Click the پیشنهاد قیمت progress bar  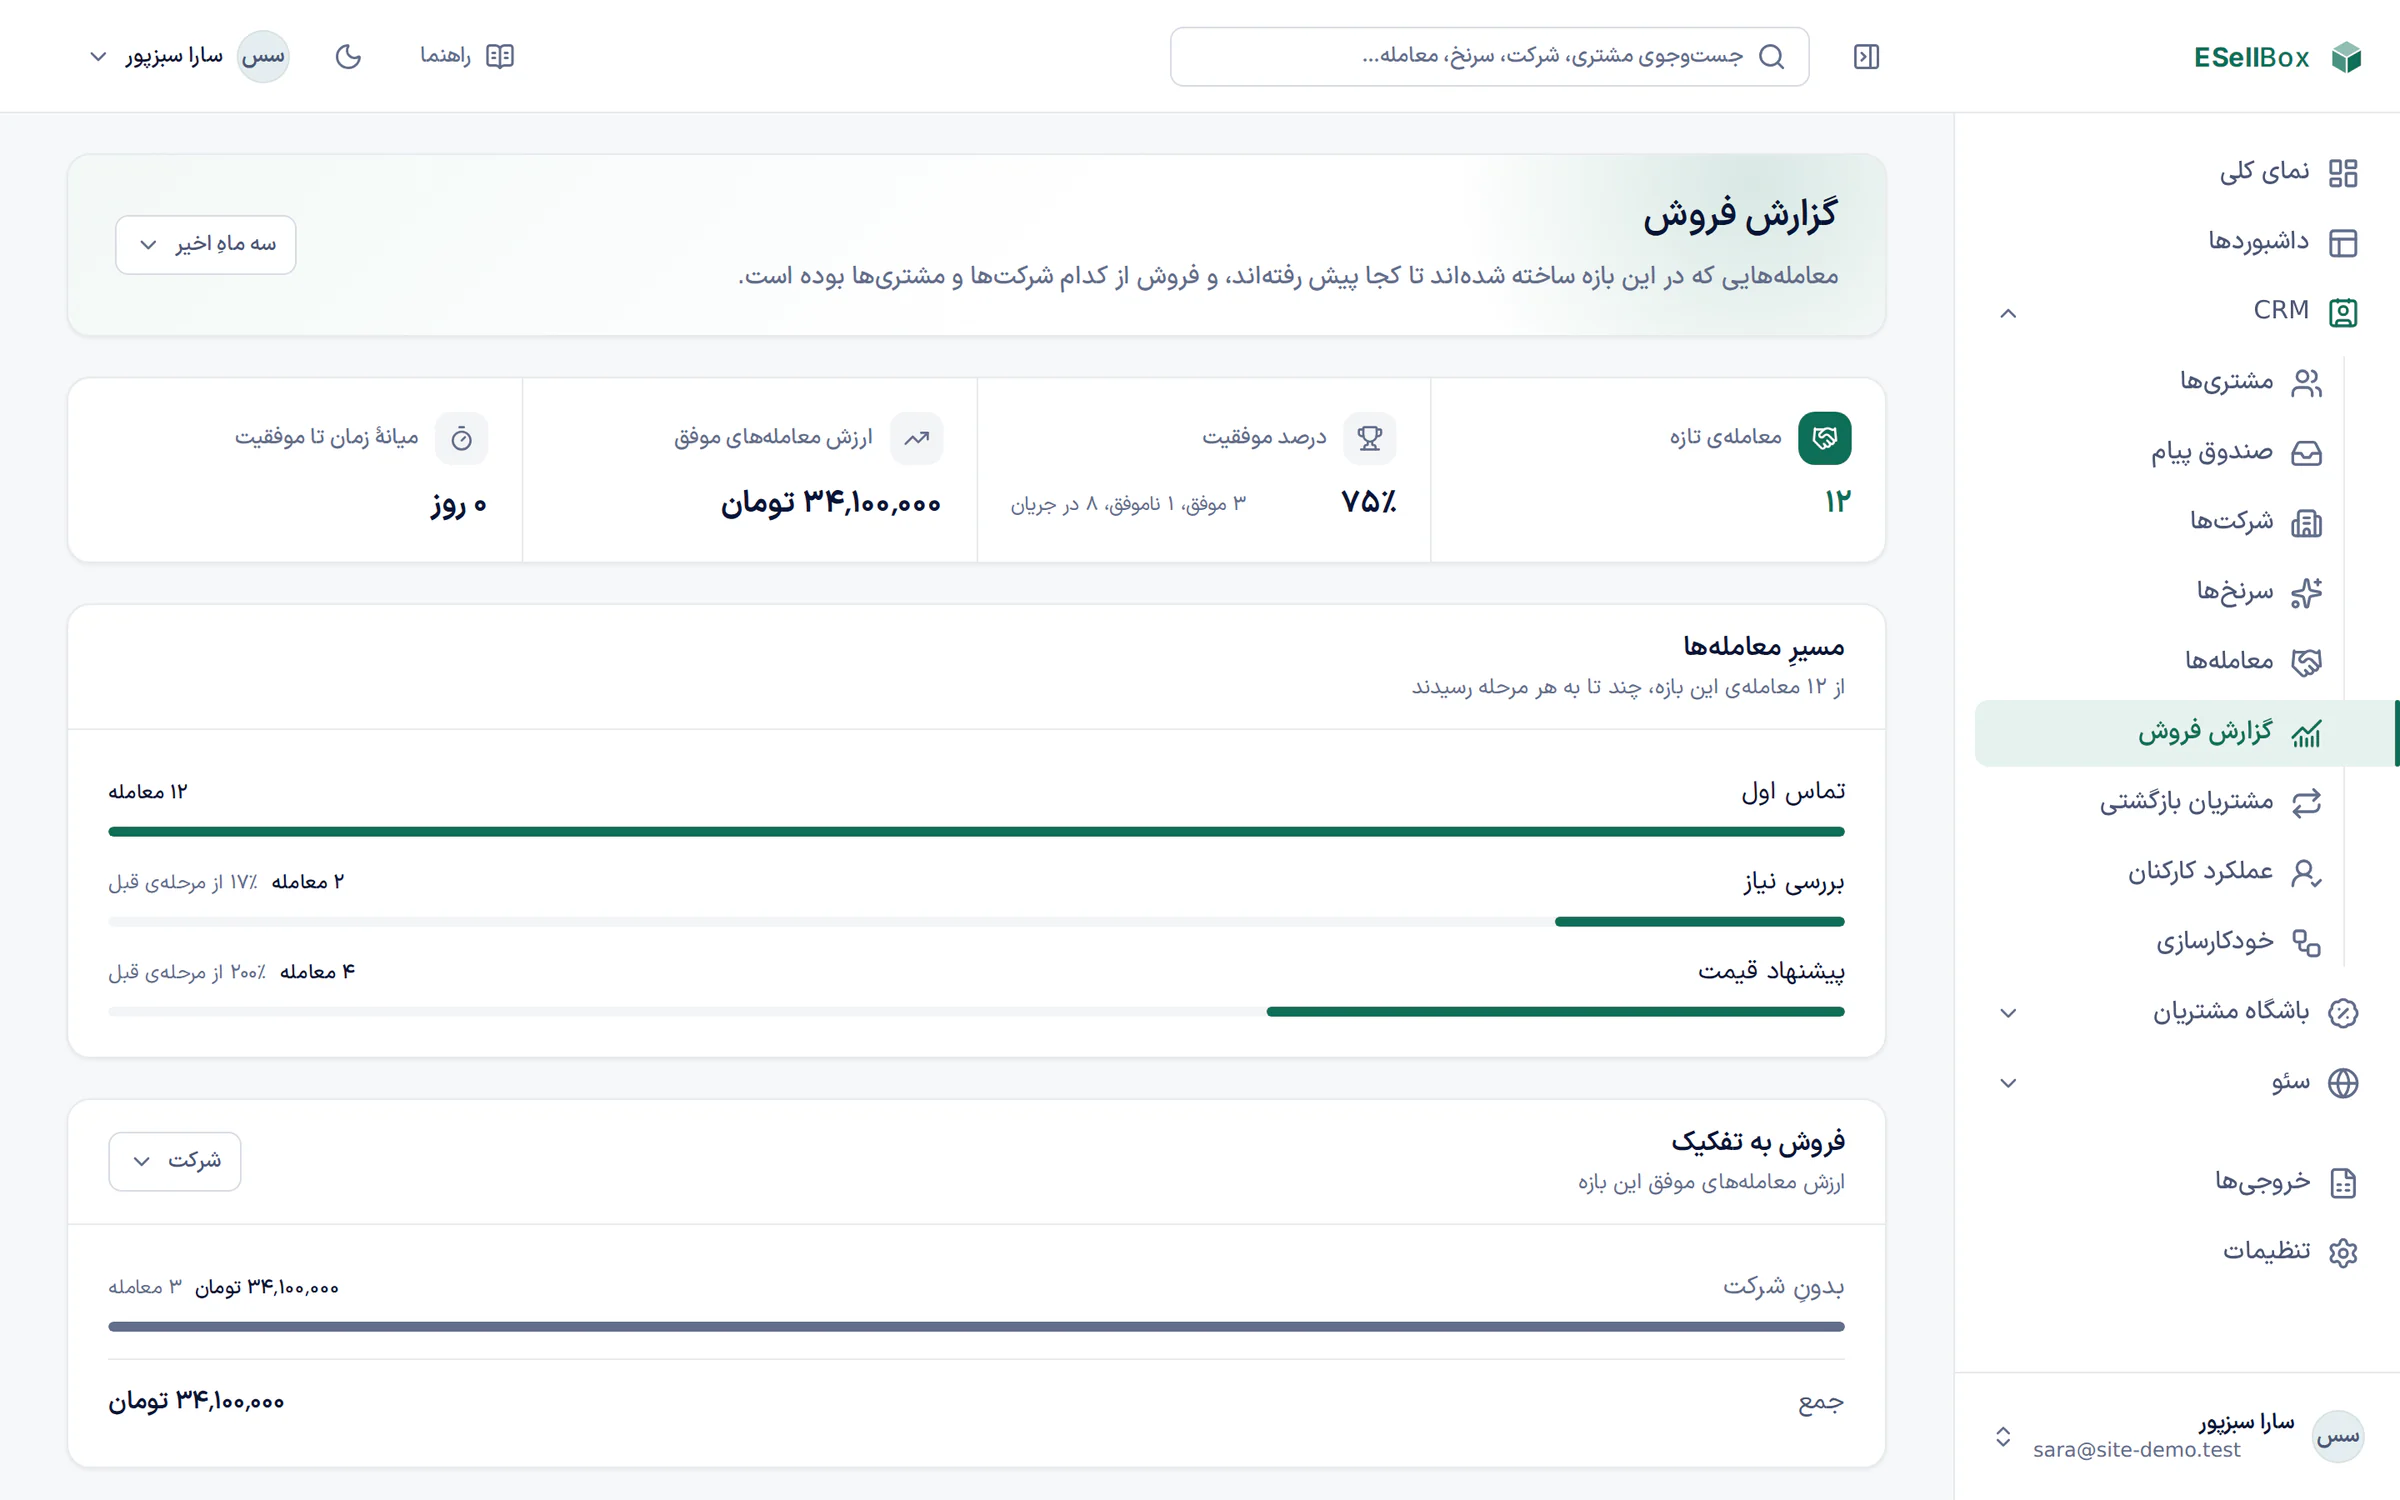(x=976, y=1012)
